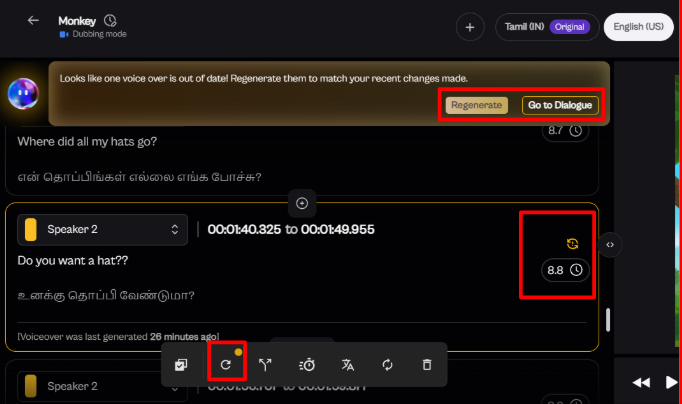Click the split dialogue icon in toolbar
682x404 pixels.
pos(266,366)
